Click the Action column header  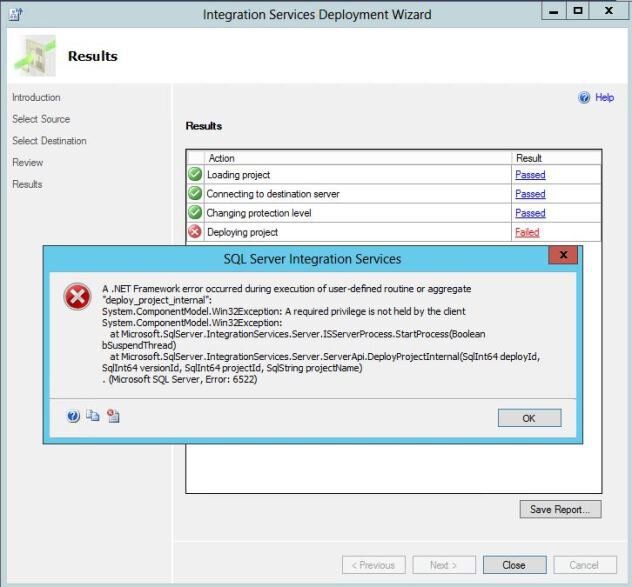[358, 158]
